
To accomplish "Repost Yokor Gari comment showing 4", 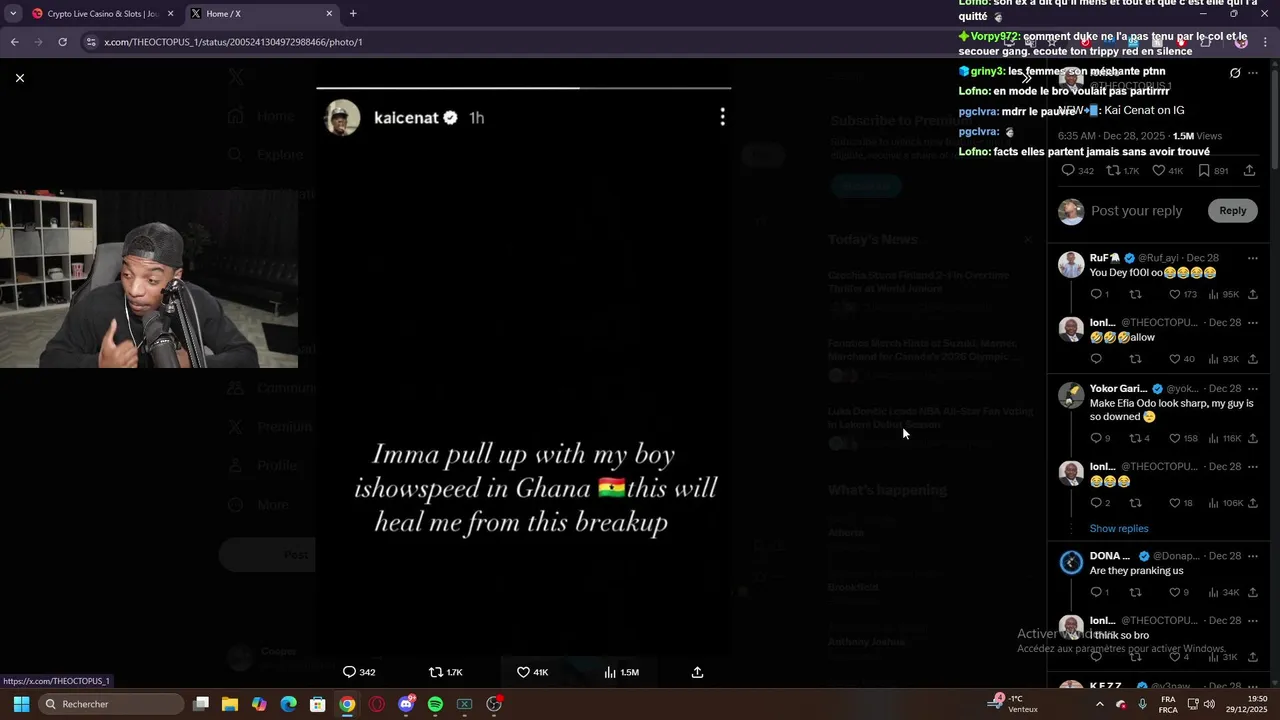I will (1139, 438).
